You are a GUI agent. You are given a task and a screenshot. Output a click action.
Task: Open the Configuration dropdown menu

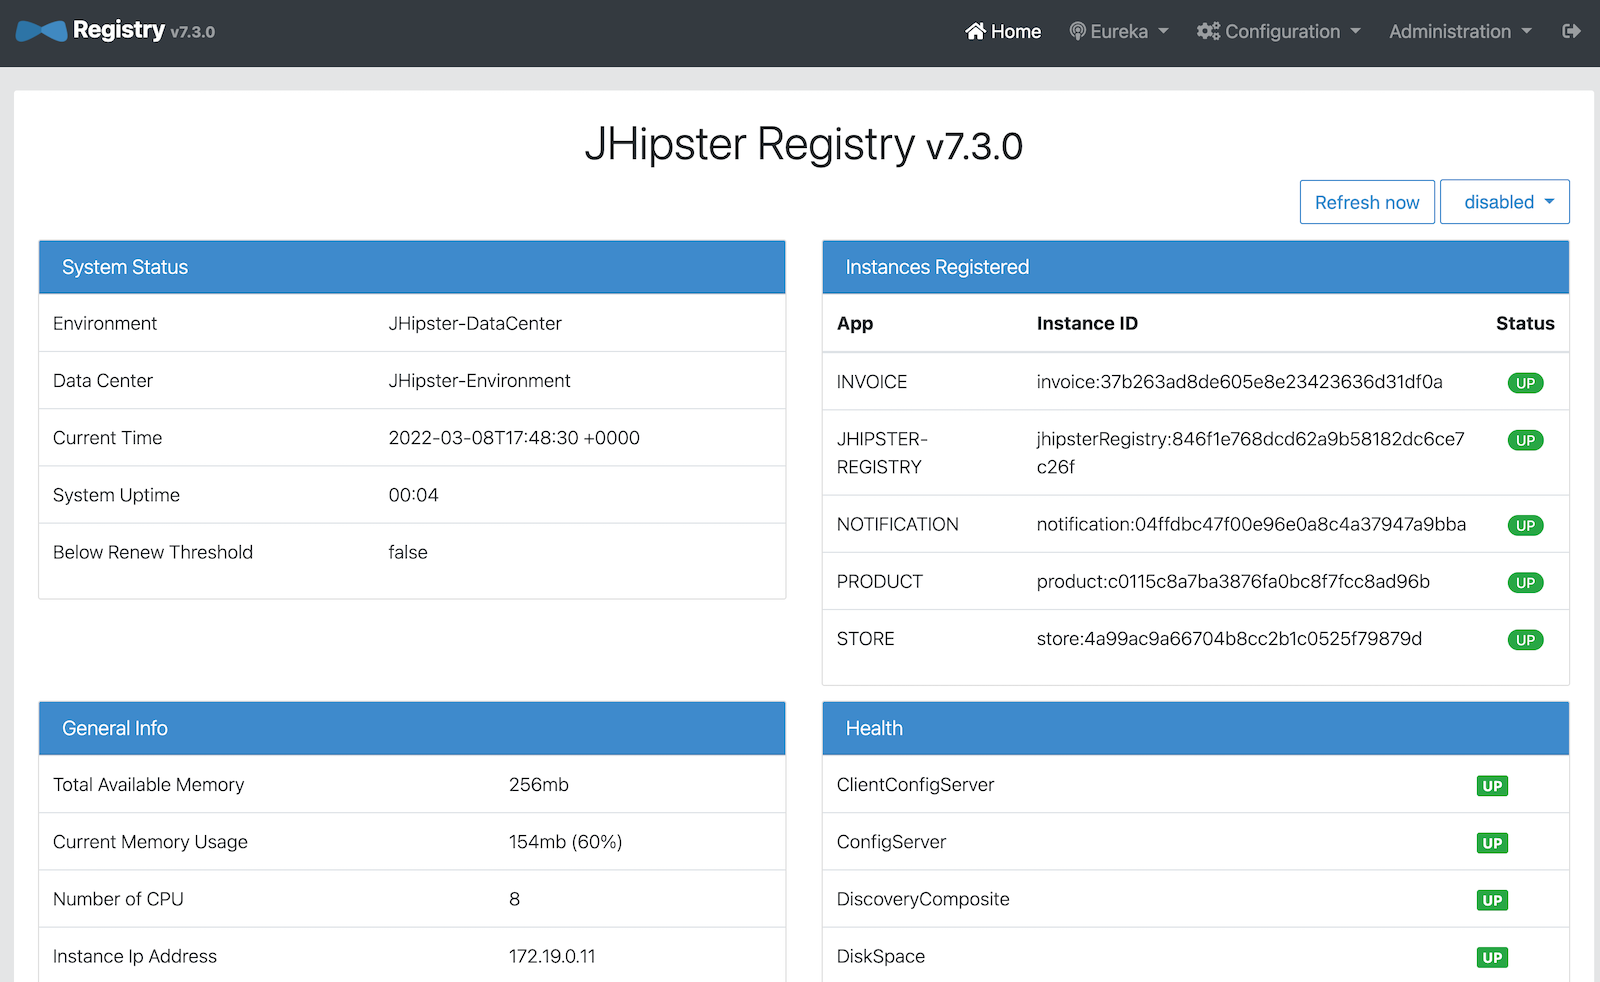(1281, 32)
